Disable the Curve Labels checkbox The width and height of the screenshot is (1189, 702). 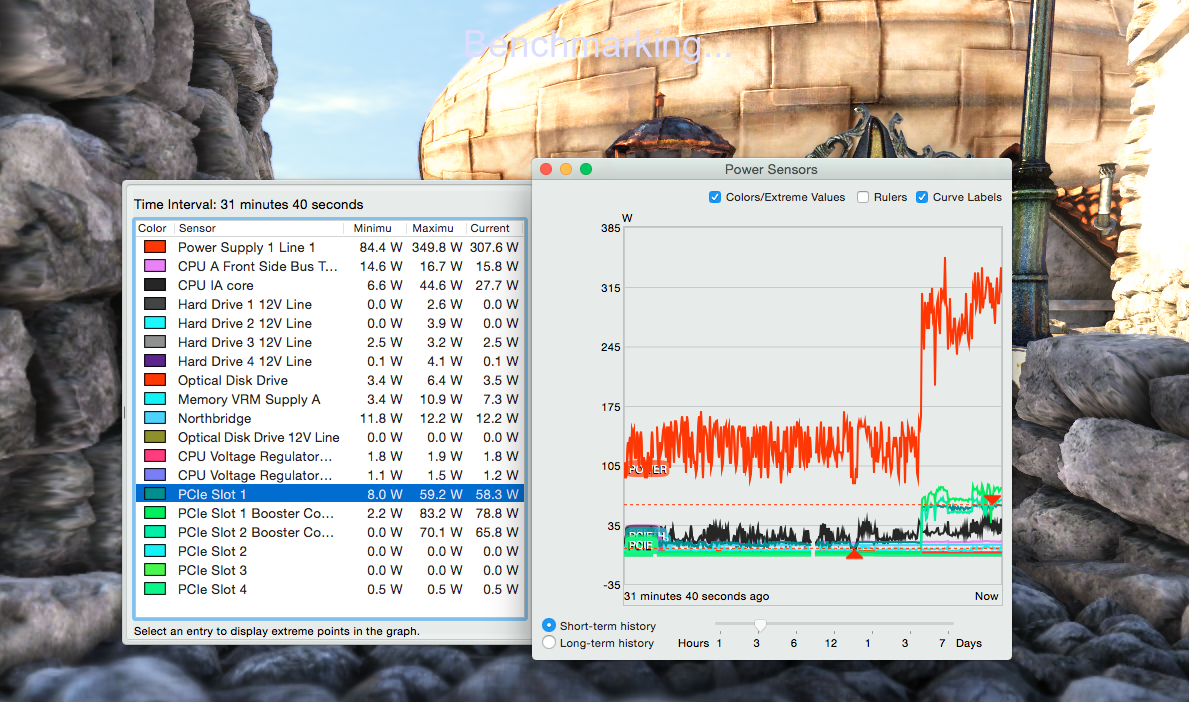coord(922,197)
